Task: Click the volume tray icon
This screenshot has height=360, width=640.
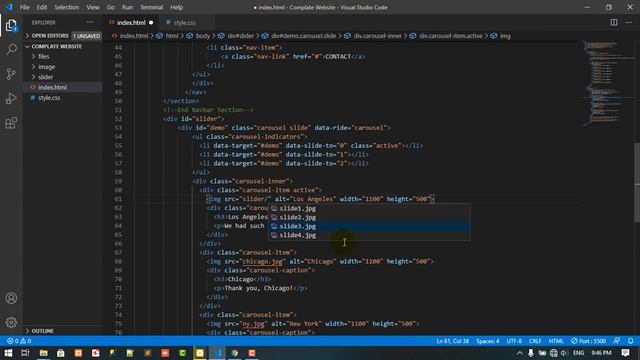Action: [x=564, y=353]
